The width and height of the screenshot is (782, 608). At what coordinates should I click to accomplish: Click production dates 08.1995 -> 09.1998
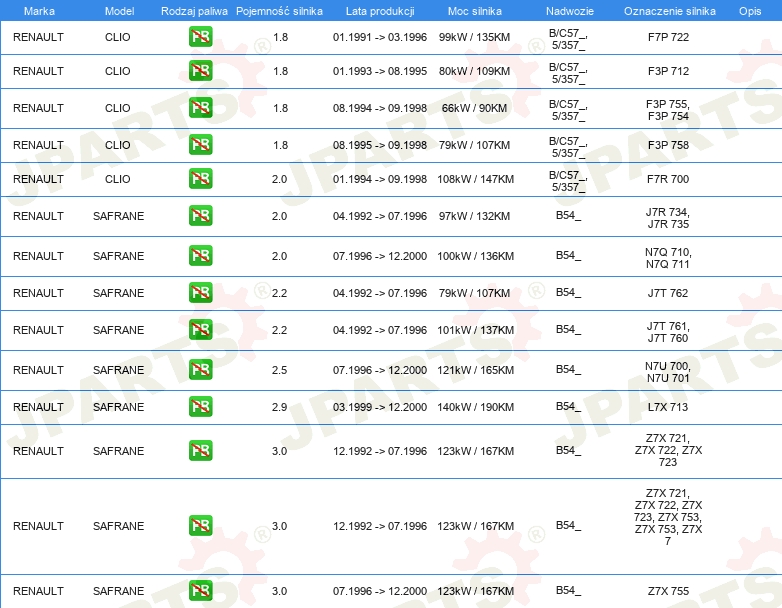[x=380, y=145]
